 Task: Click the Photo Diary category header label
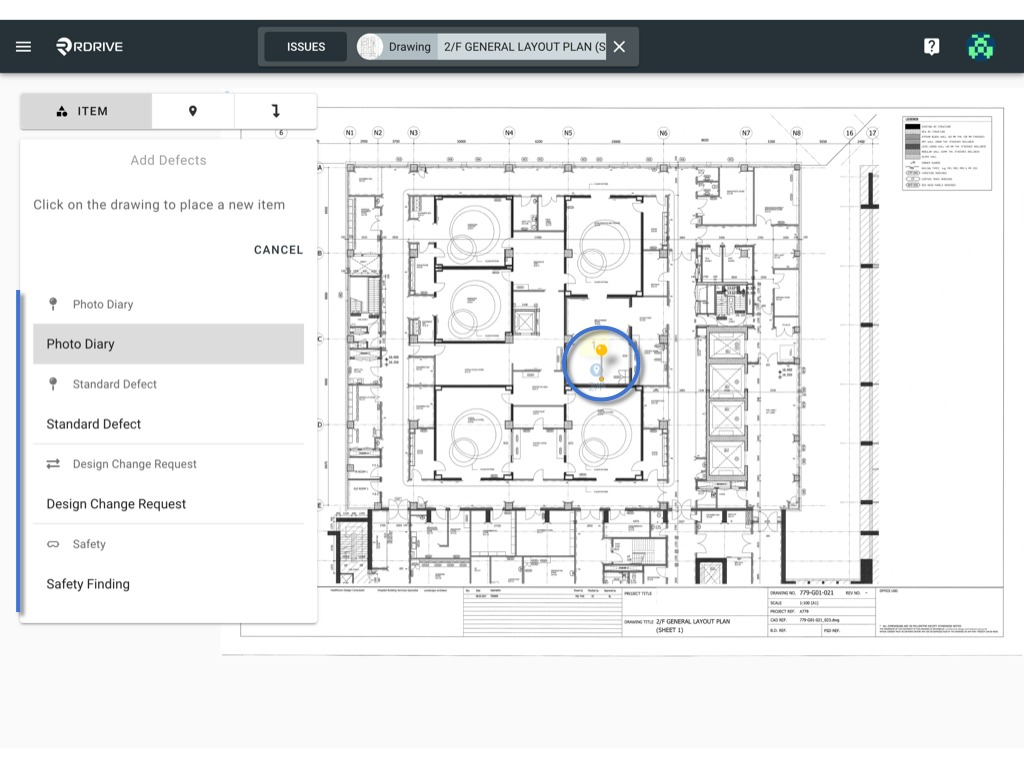point(103,304)
